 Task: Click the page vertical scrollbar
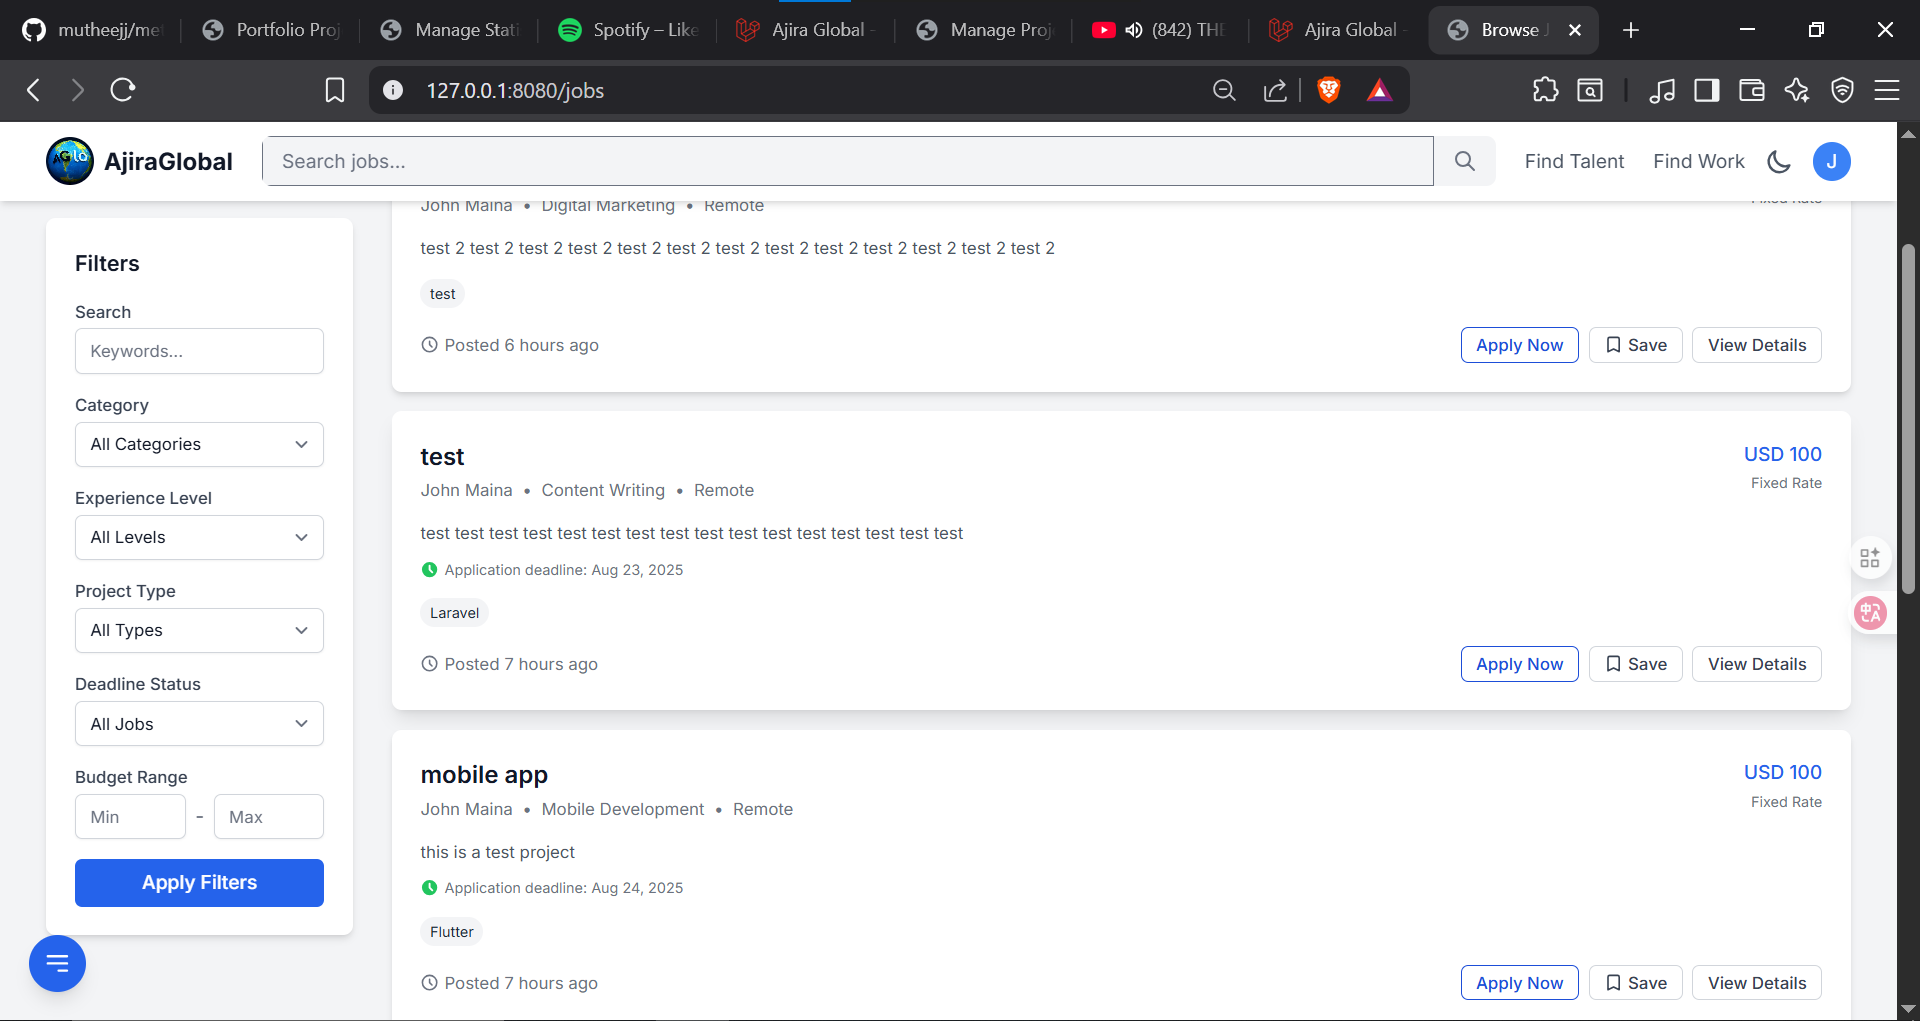tap(1908, 420)
